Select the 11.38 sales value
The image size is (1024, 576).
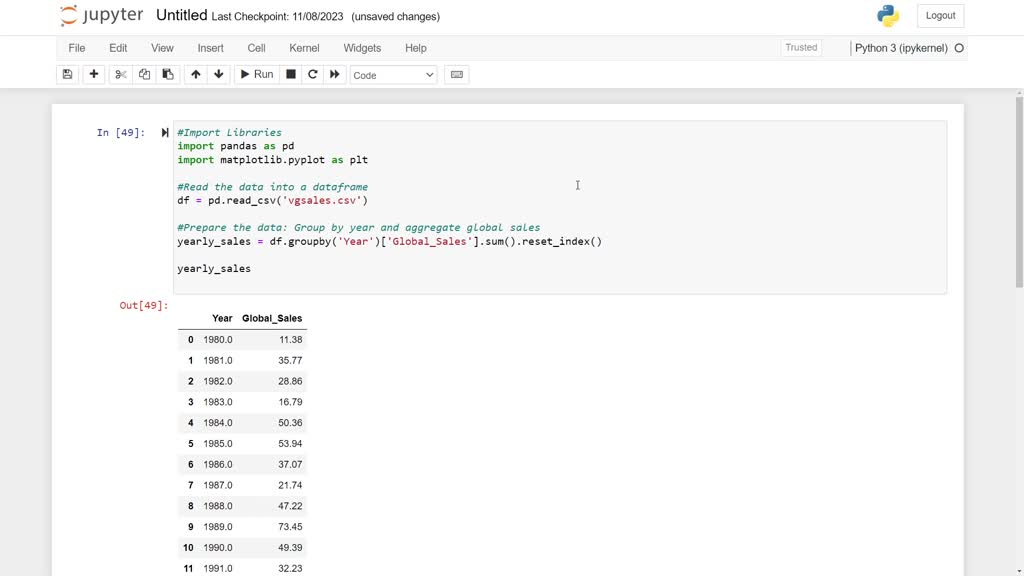[x=291, y=340]
